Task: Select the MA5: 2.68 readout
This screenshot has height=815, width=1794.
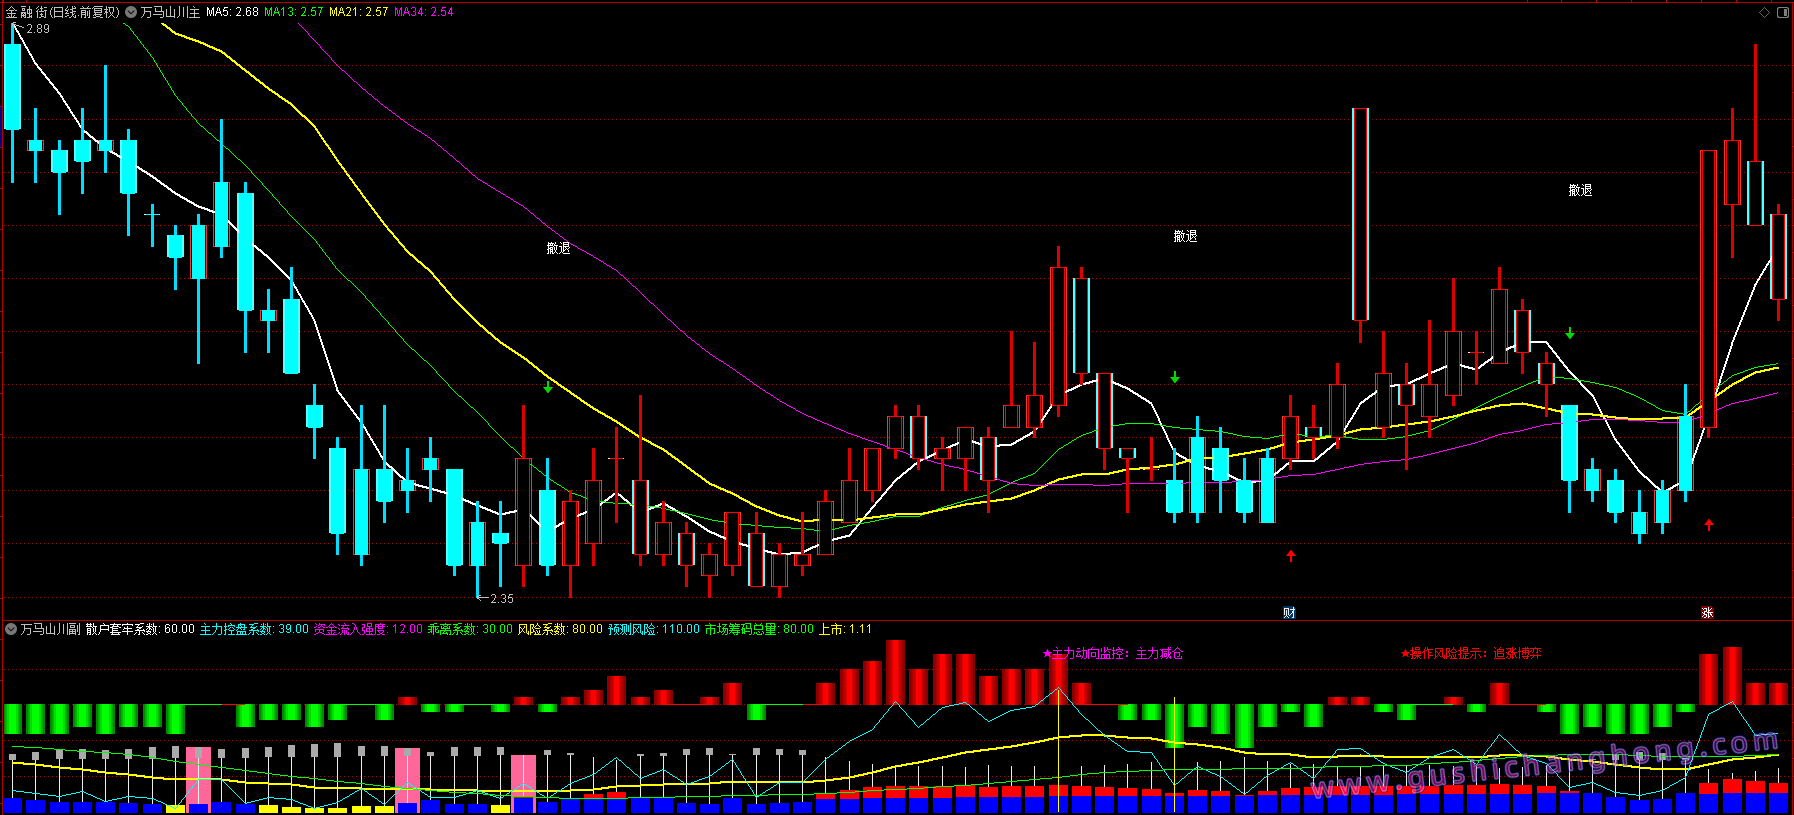Action: click(x=232, y=12)
